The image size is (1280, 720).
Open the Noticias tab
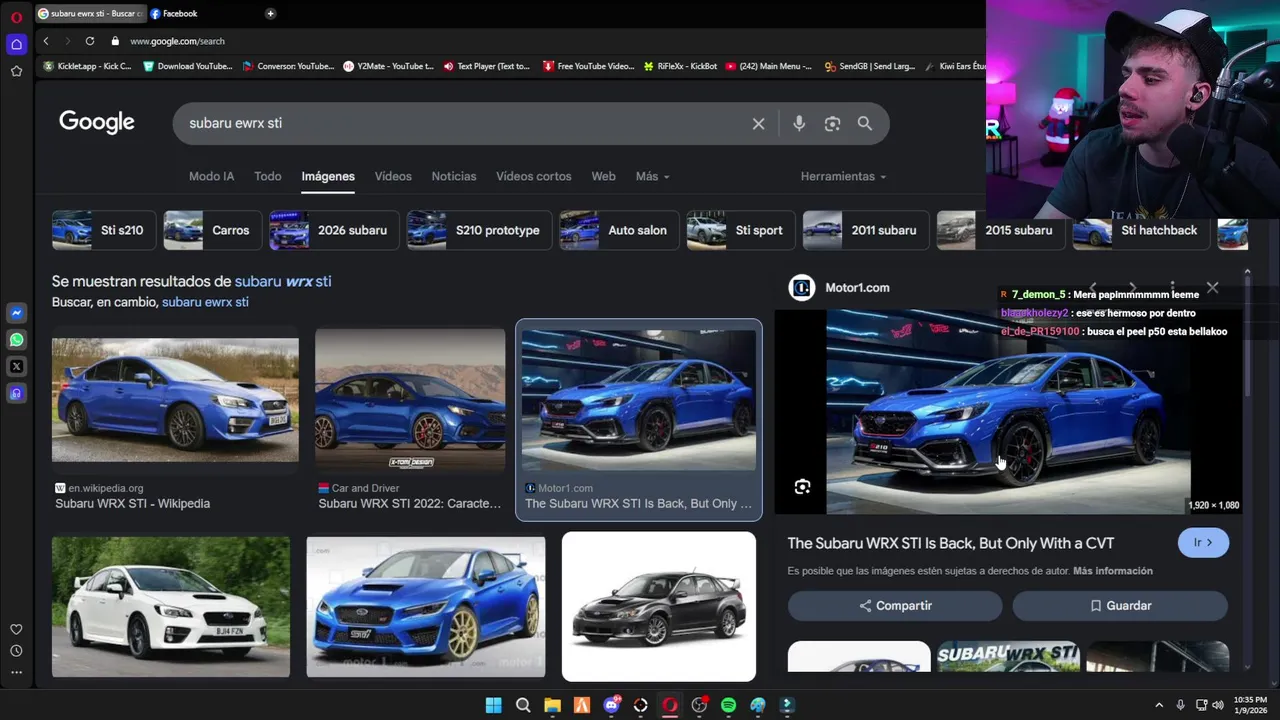pos(454,176)
